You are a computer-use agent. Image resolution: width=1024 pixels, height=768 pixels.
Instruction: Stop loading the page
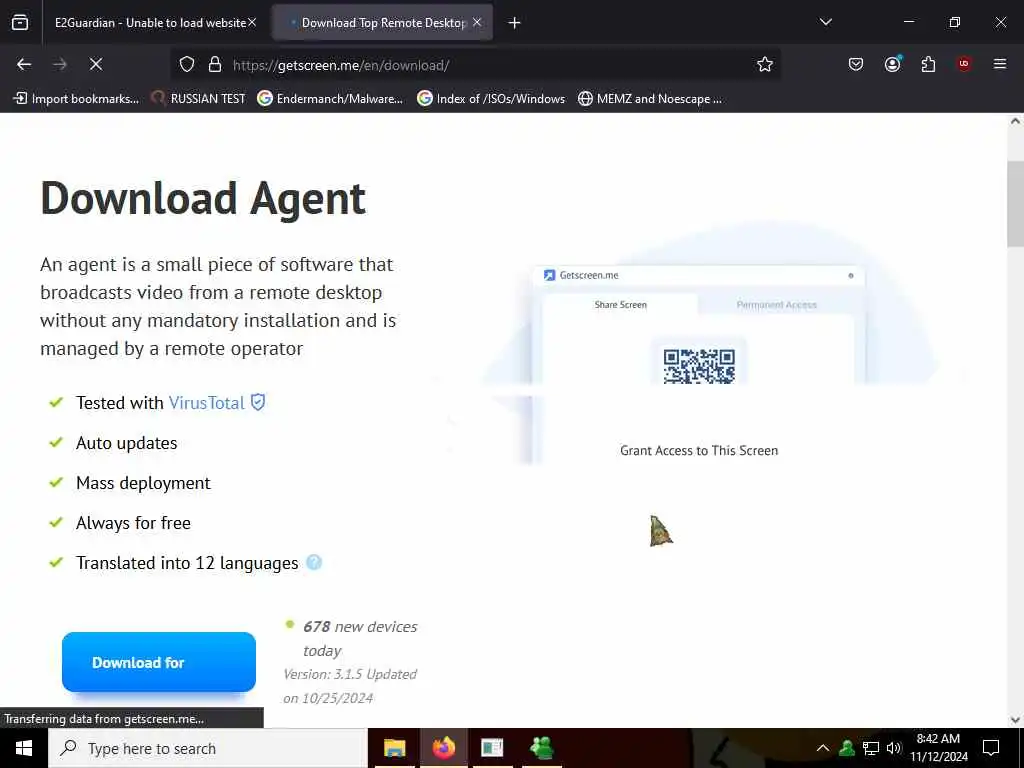click(96, 64)
